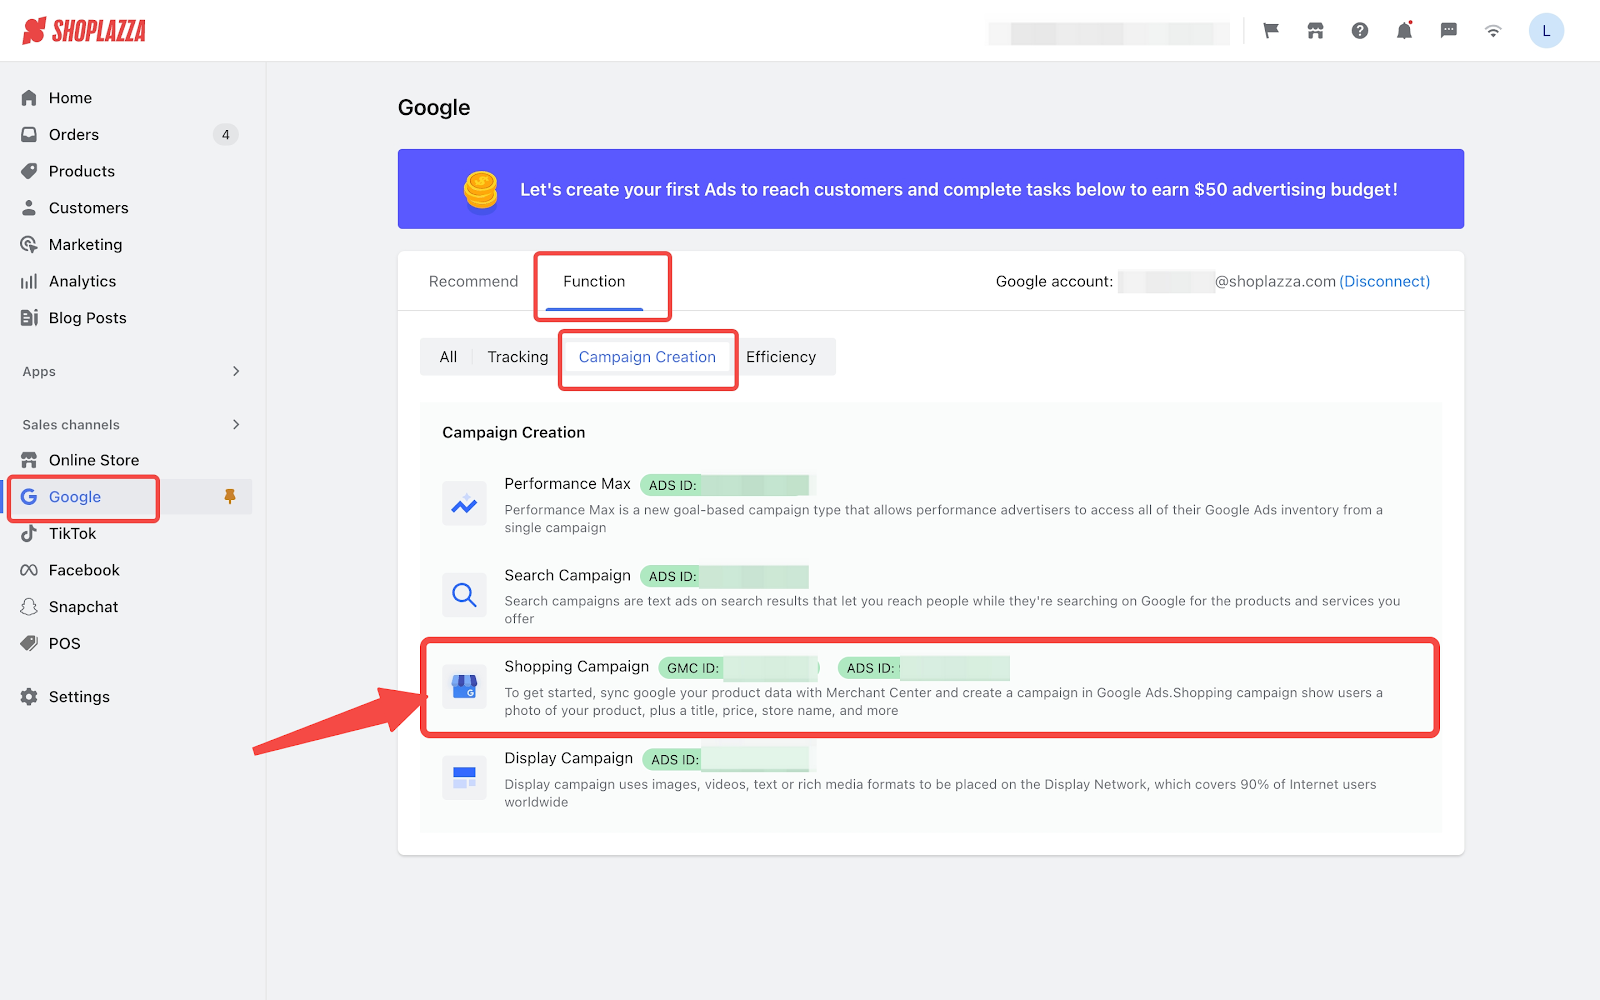Open the help question mark icon

(1360, 31)
